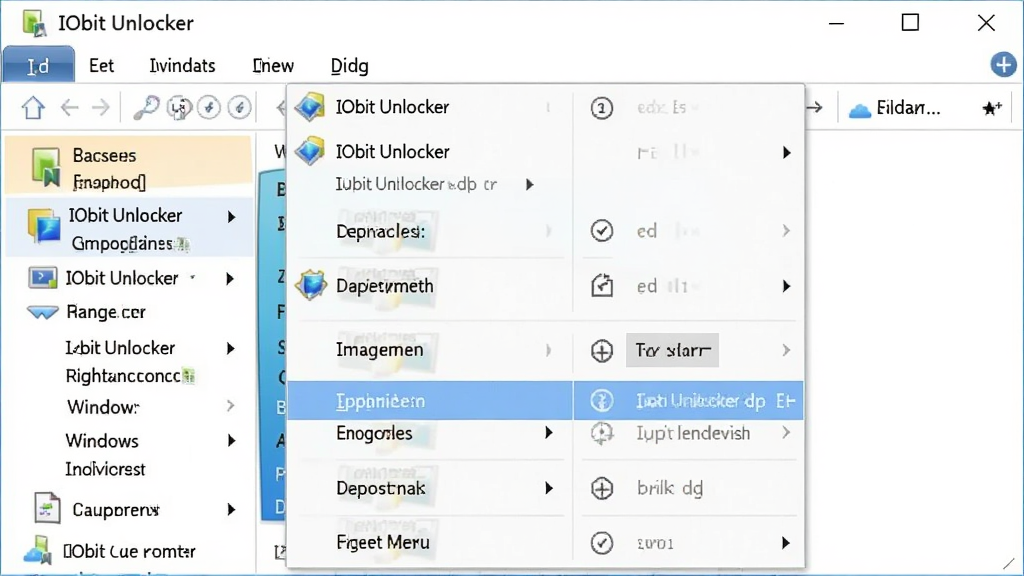Expand the Windows tree item arrow
The height and width of the screenshot is (576, 1024).
pos(231,441)
